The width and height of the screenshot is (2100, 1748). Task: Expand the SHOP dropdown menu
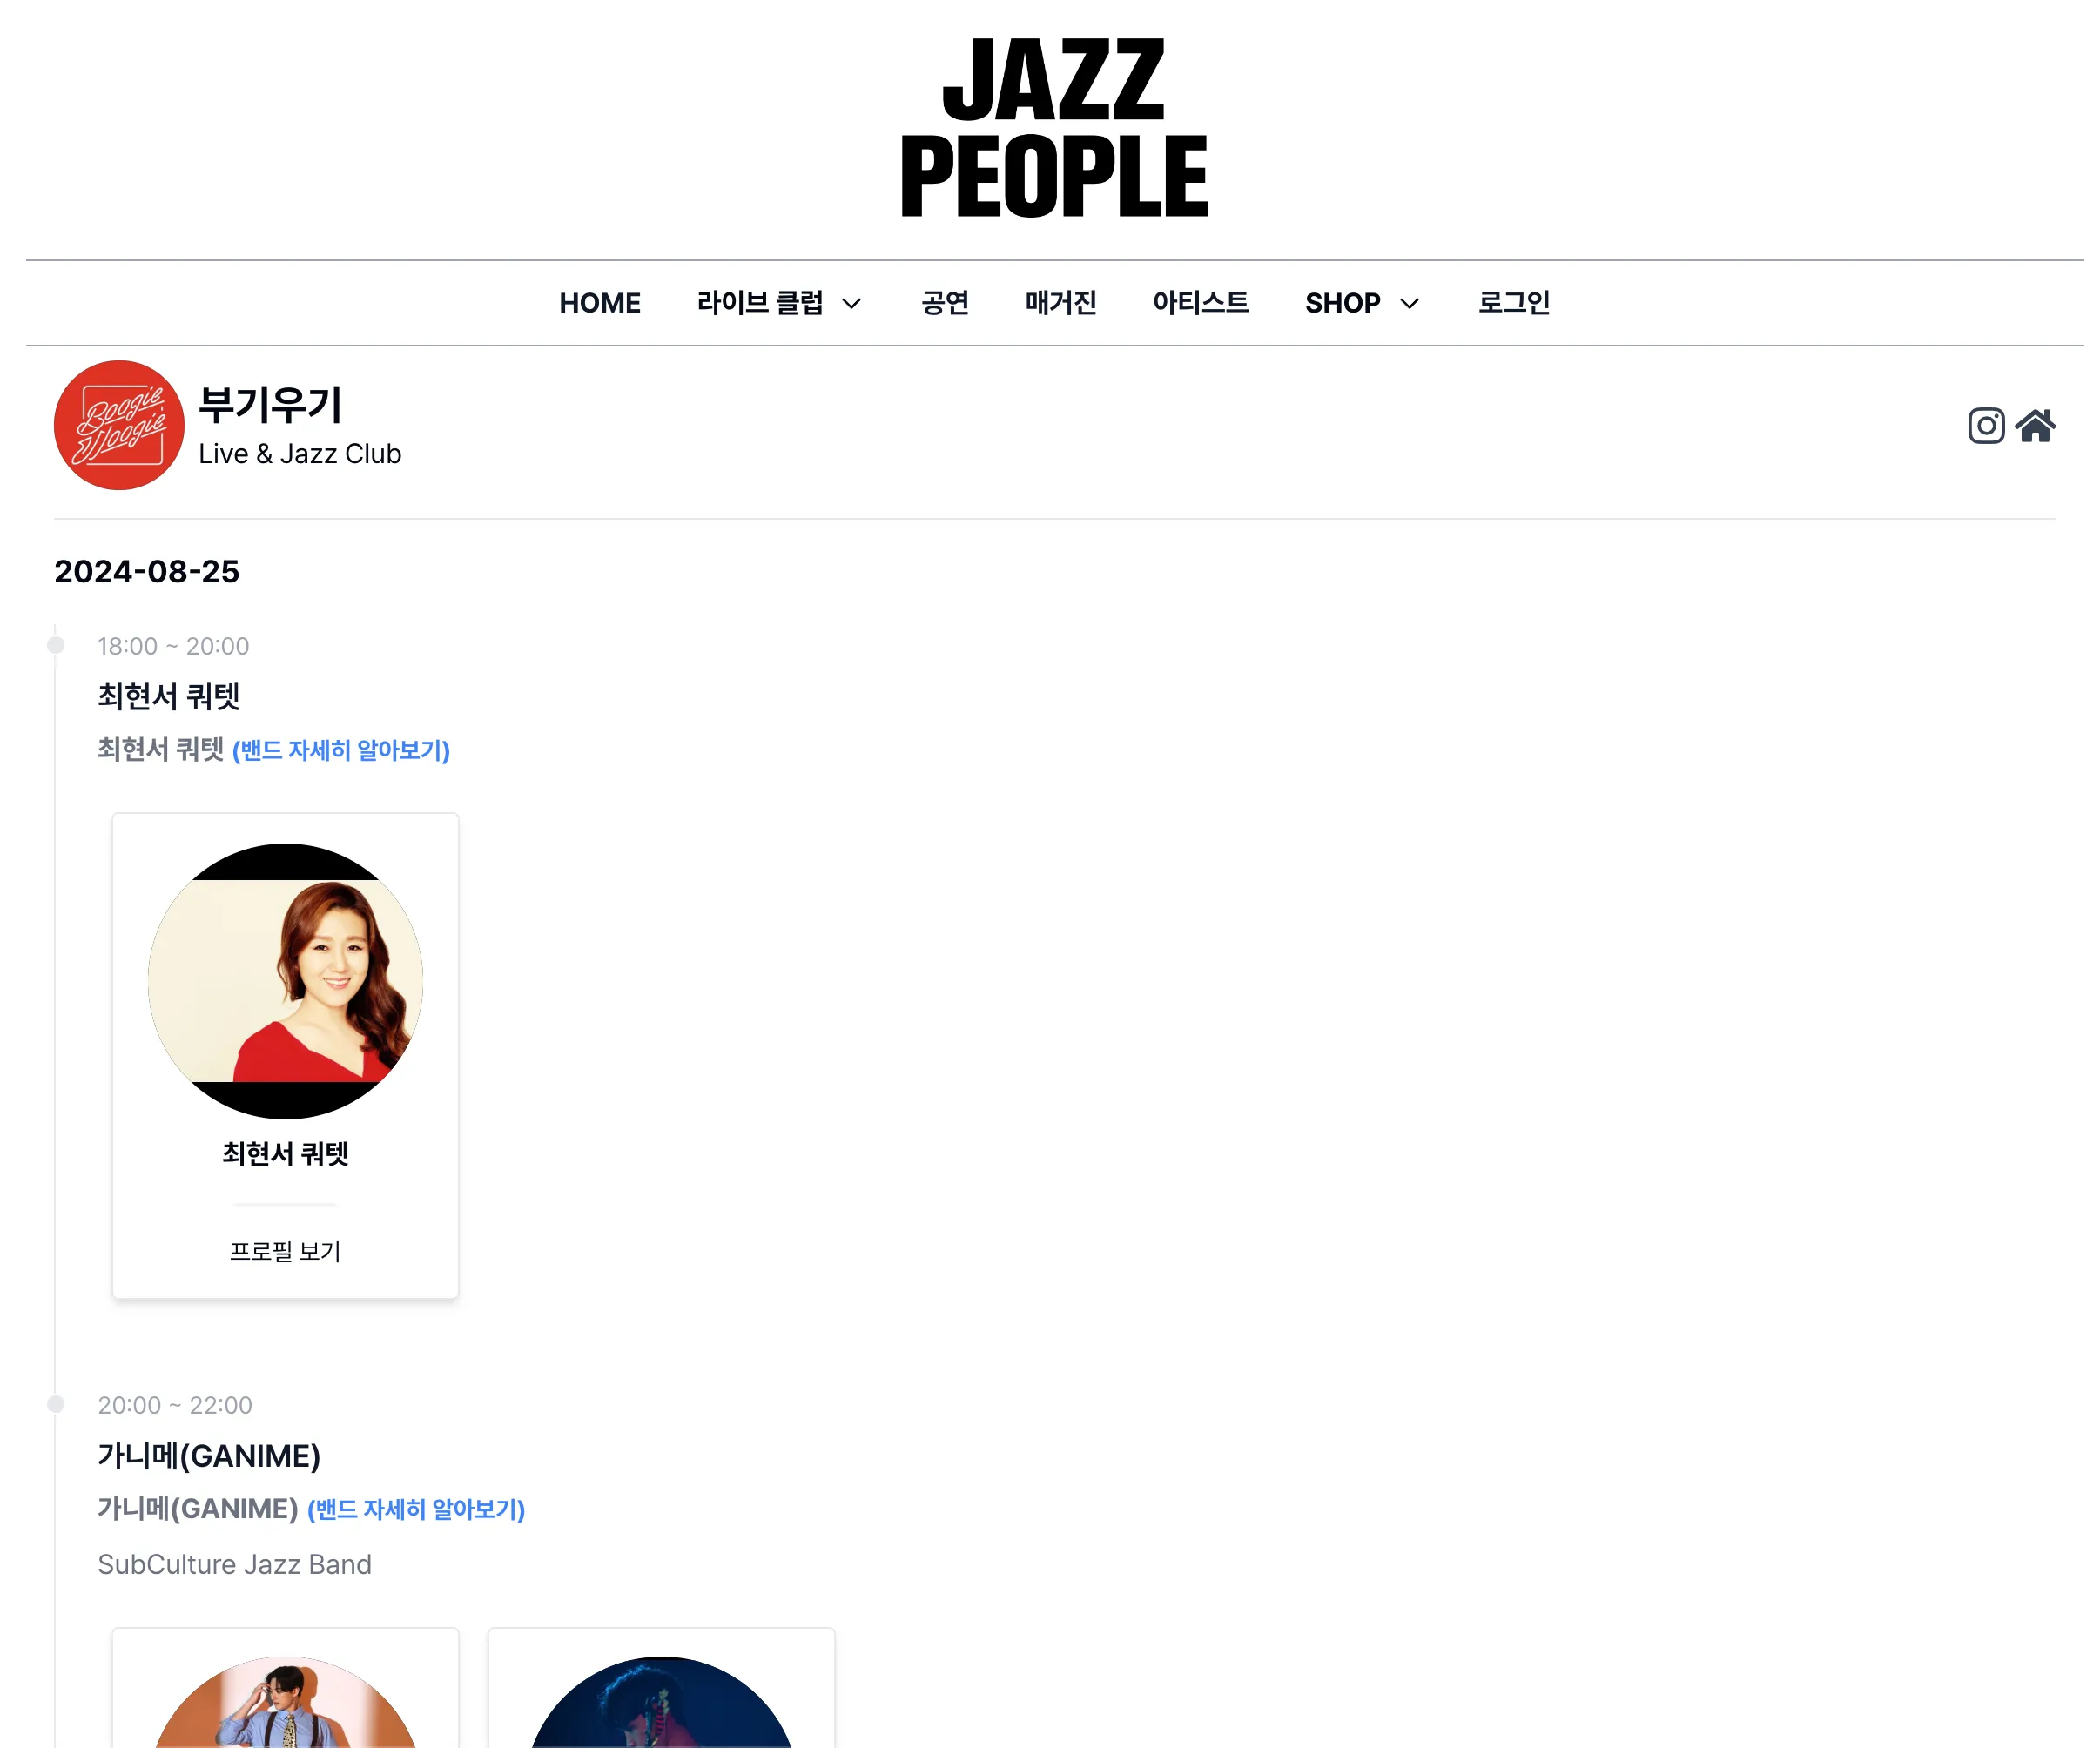(x=1362, y=303)
